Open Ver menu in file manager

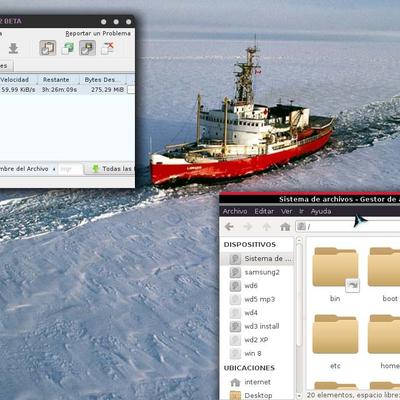pos(286,211)
